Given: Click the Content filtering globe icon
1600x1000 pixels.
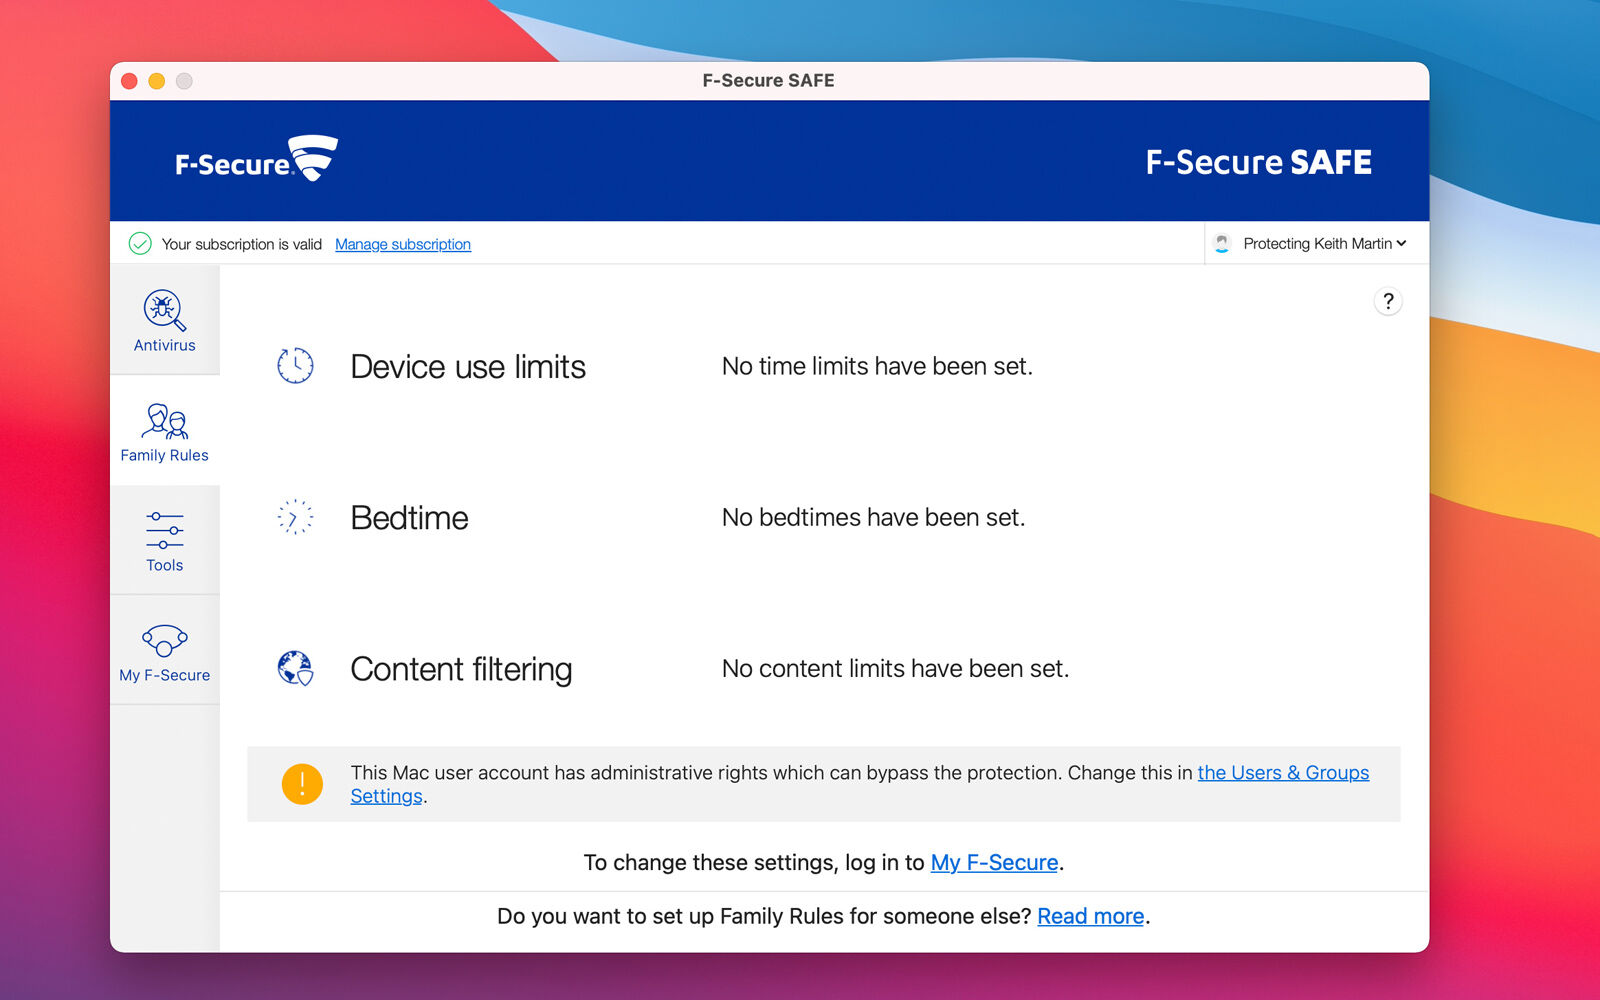Looking at the screenshot, I should click(x=295, y=668).
